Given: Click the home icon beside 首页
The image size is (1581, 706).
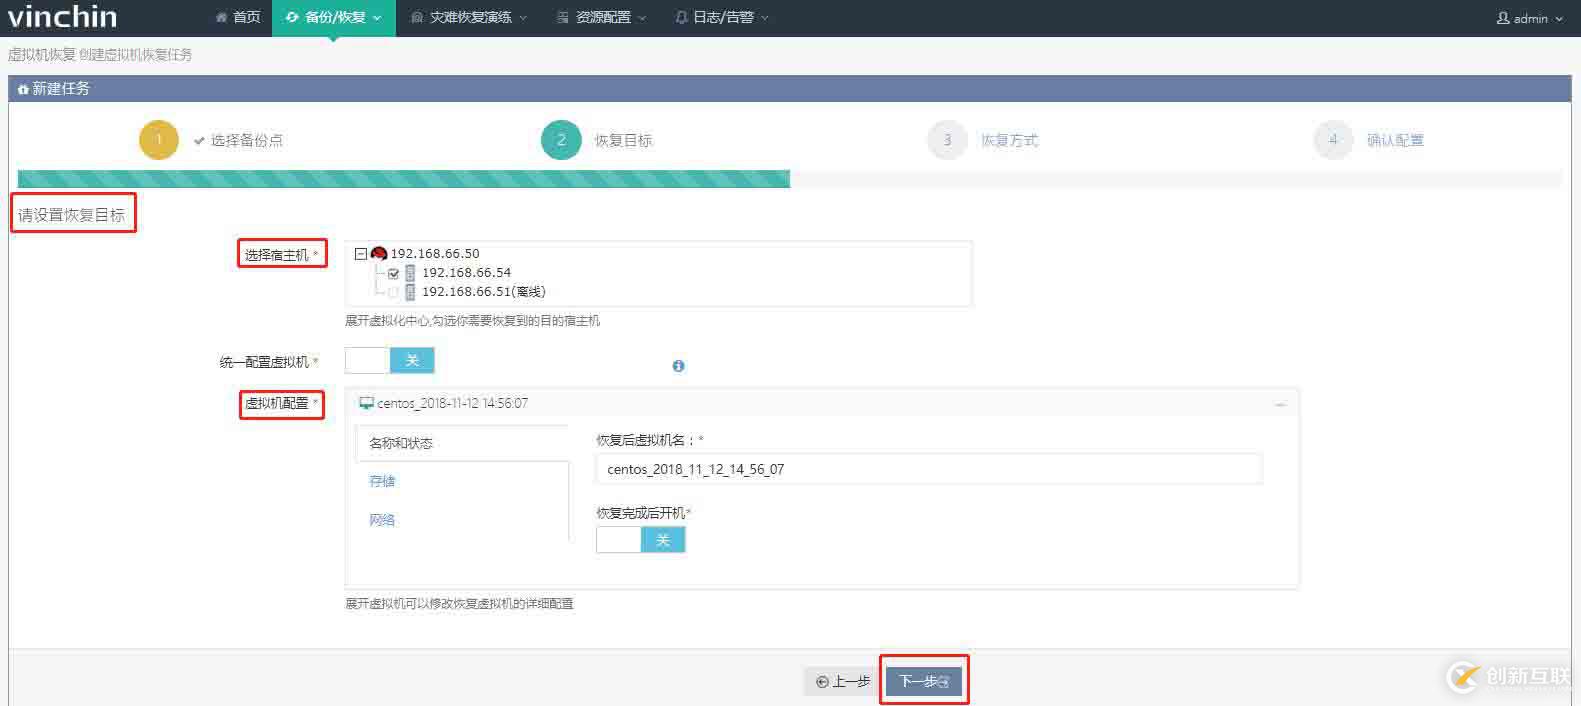Looking at the screenshot, I should tap(221, 17).
